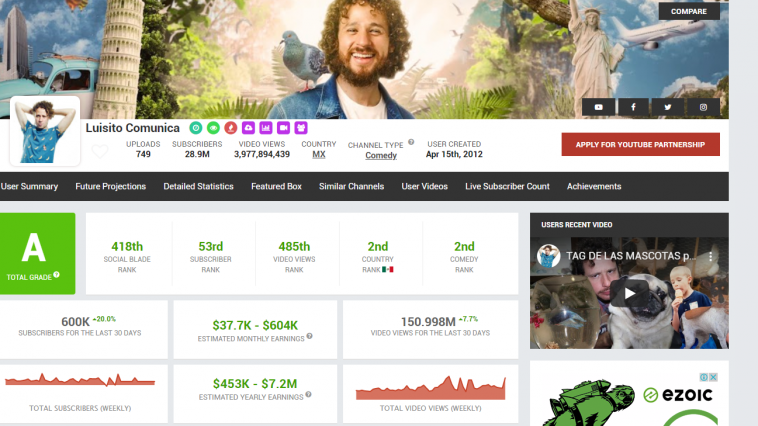Click the ad info icon on Ezoic ad

pos(704,377)
